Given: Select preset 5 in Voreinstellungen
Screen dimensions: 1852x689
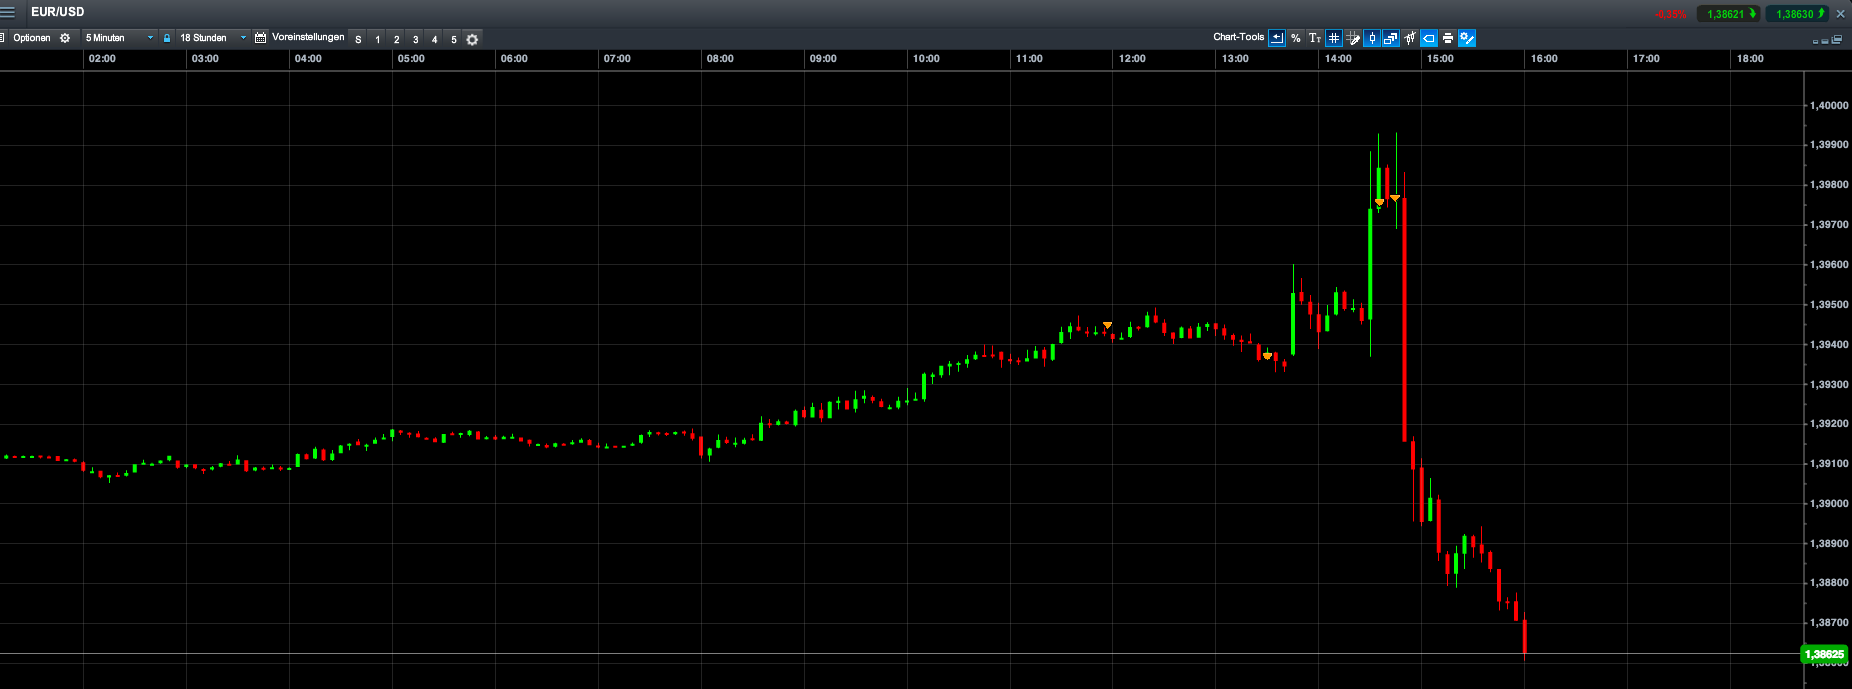Looking at the screenshot, I should [x=454, y=39].
